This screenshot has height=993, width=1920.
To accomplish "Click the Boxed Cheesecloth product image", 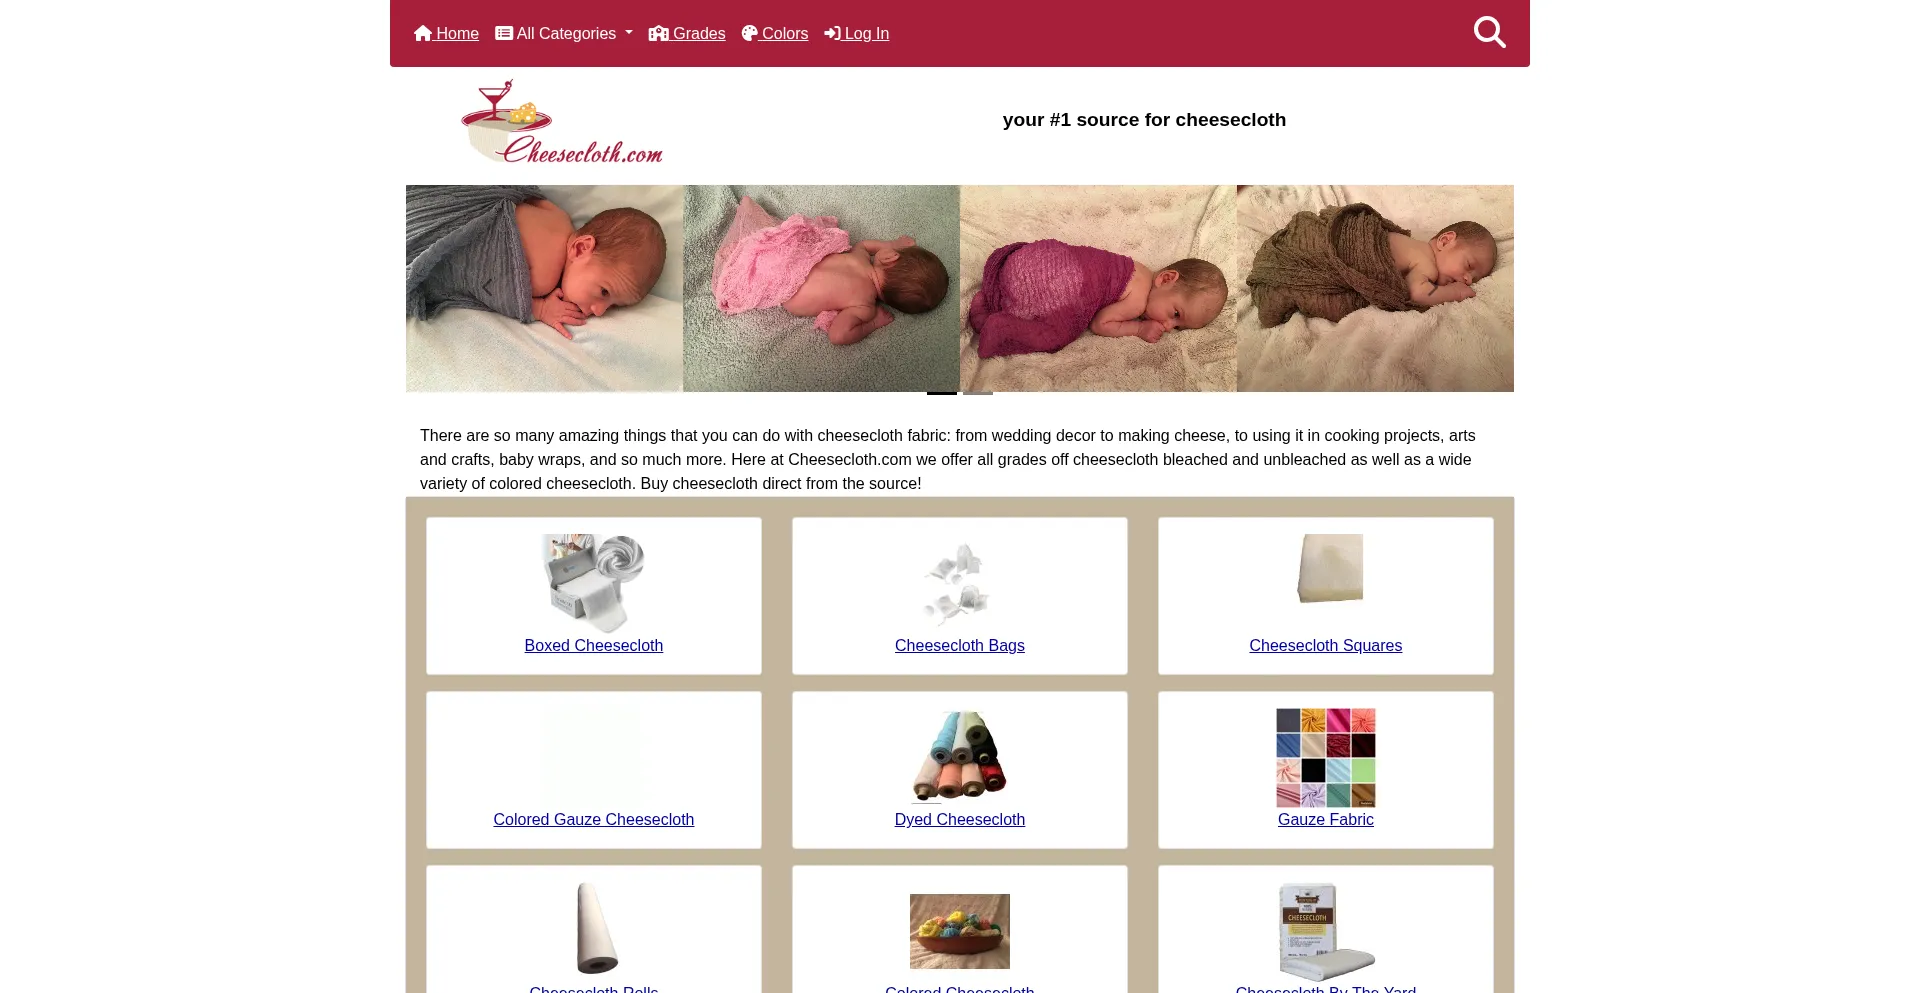I will point(594,583).
